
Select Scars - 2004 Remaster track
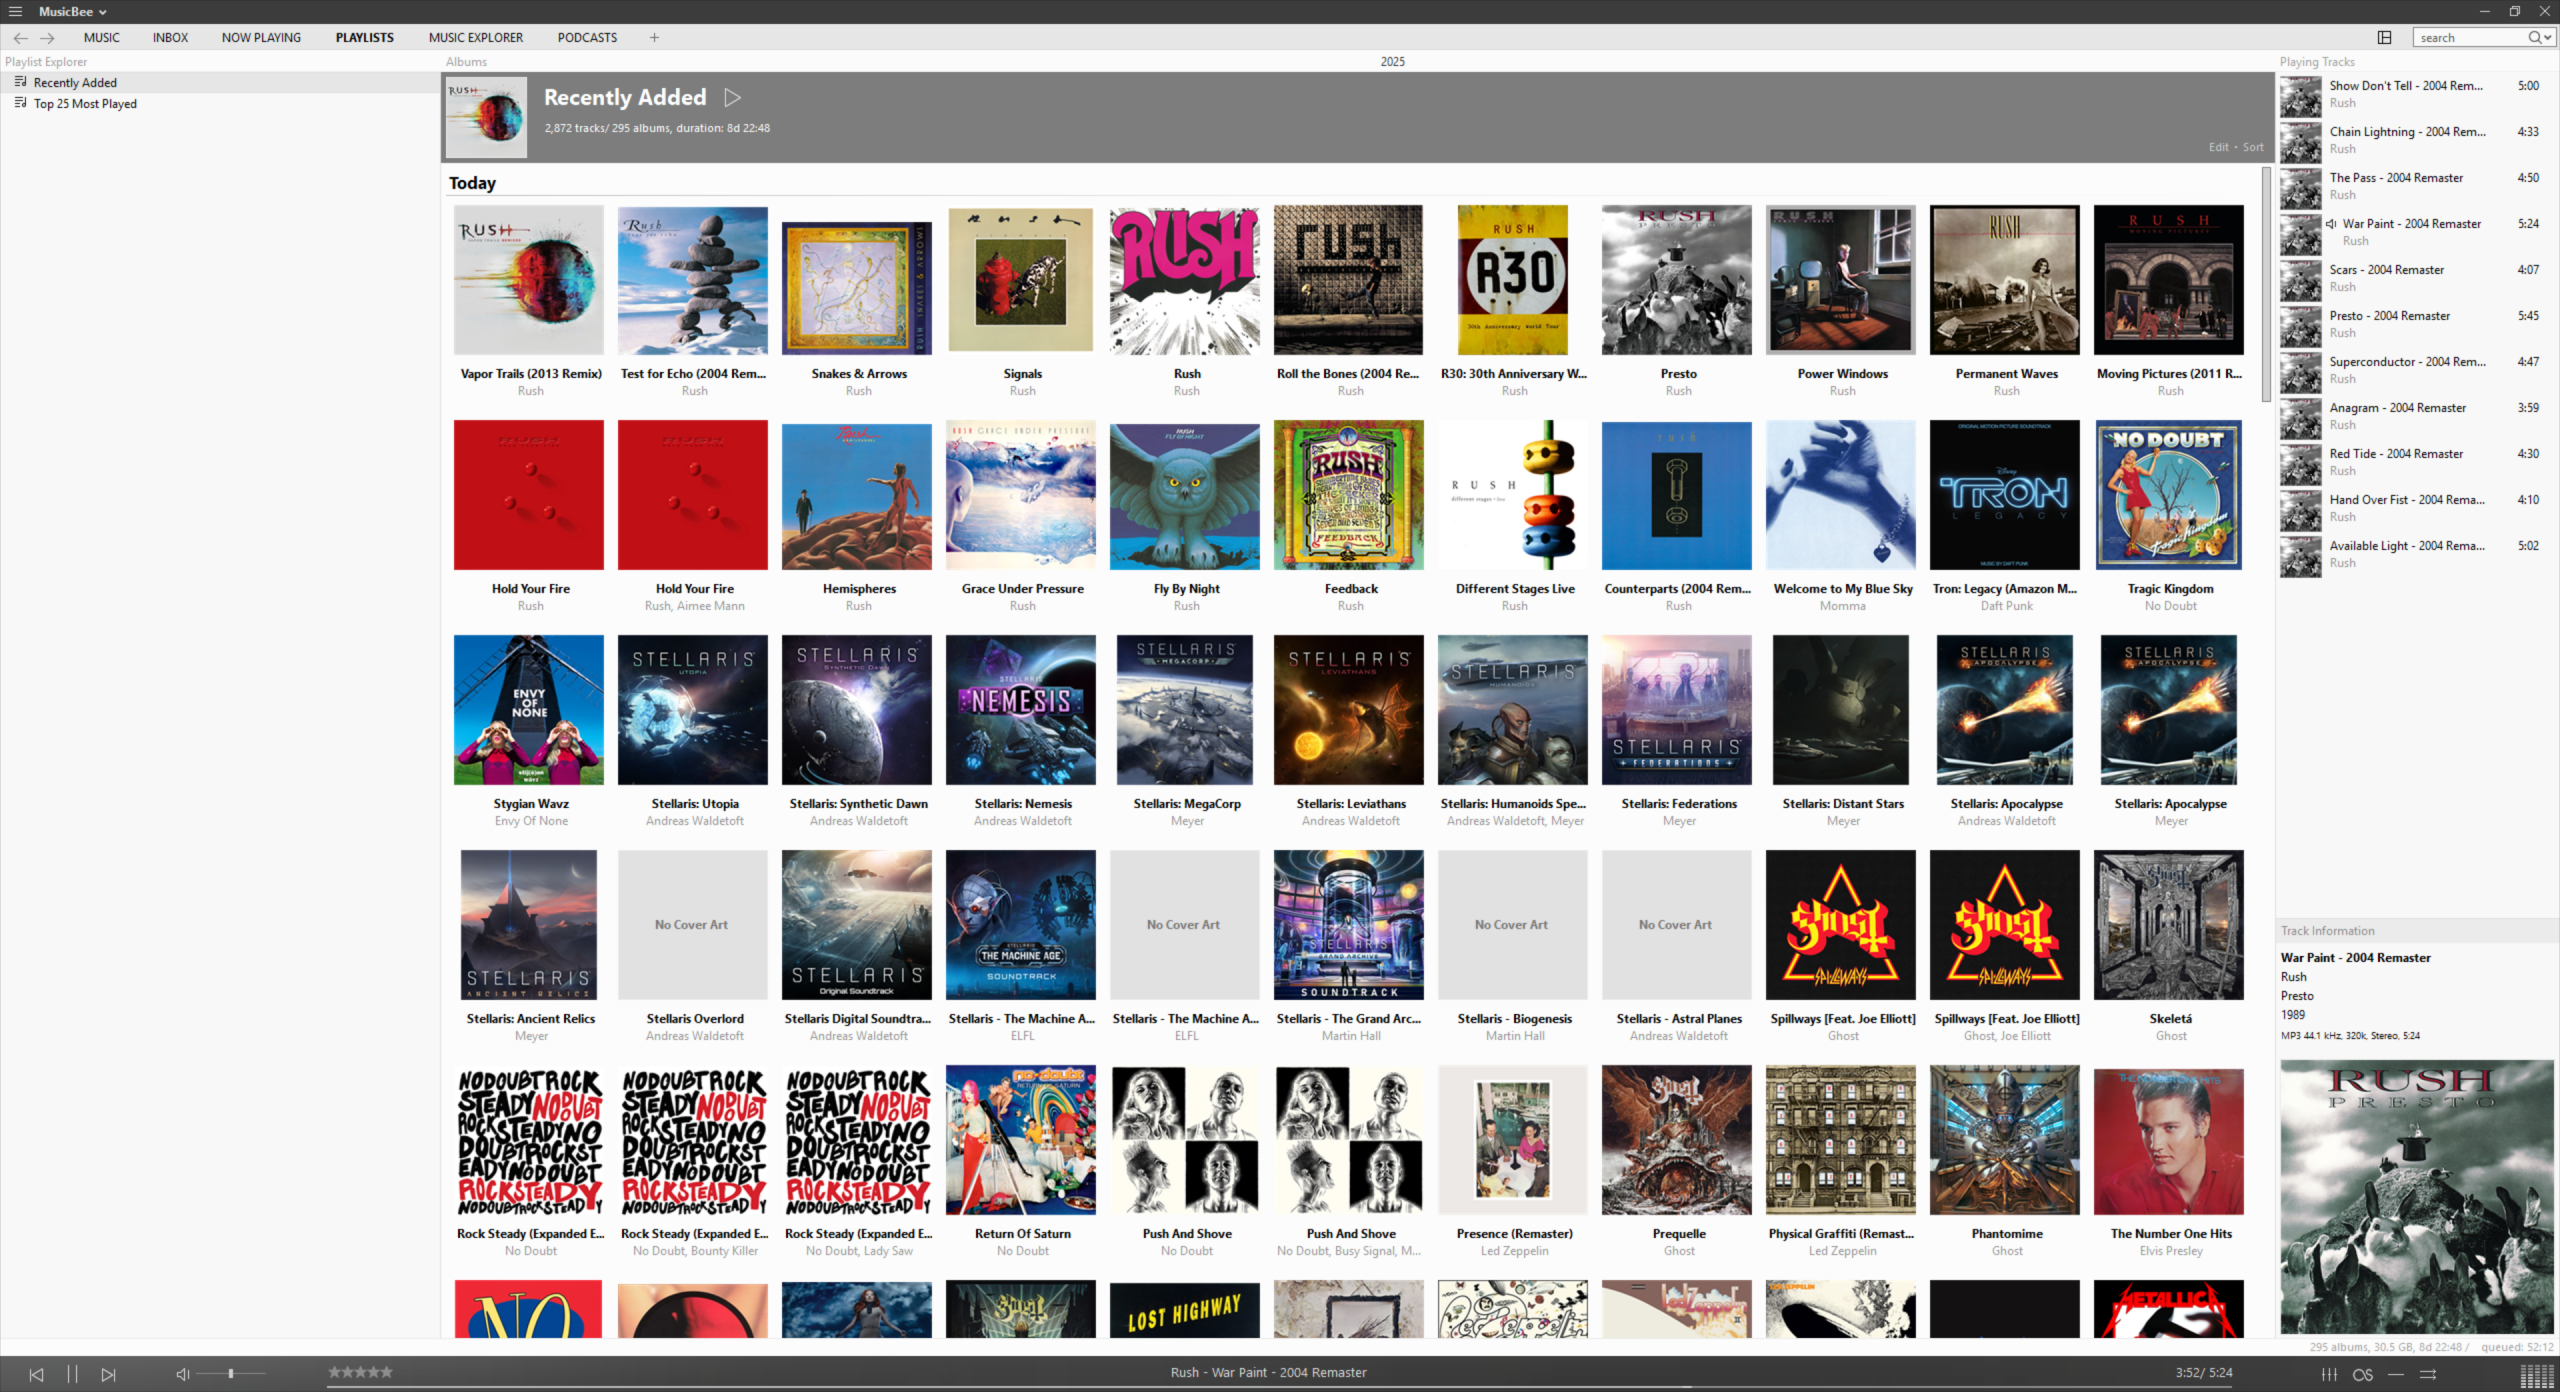pos(2417,279)
